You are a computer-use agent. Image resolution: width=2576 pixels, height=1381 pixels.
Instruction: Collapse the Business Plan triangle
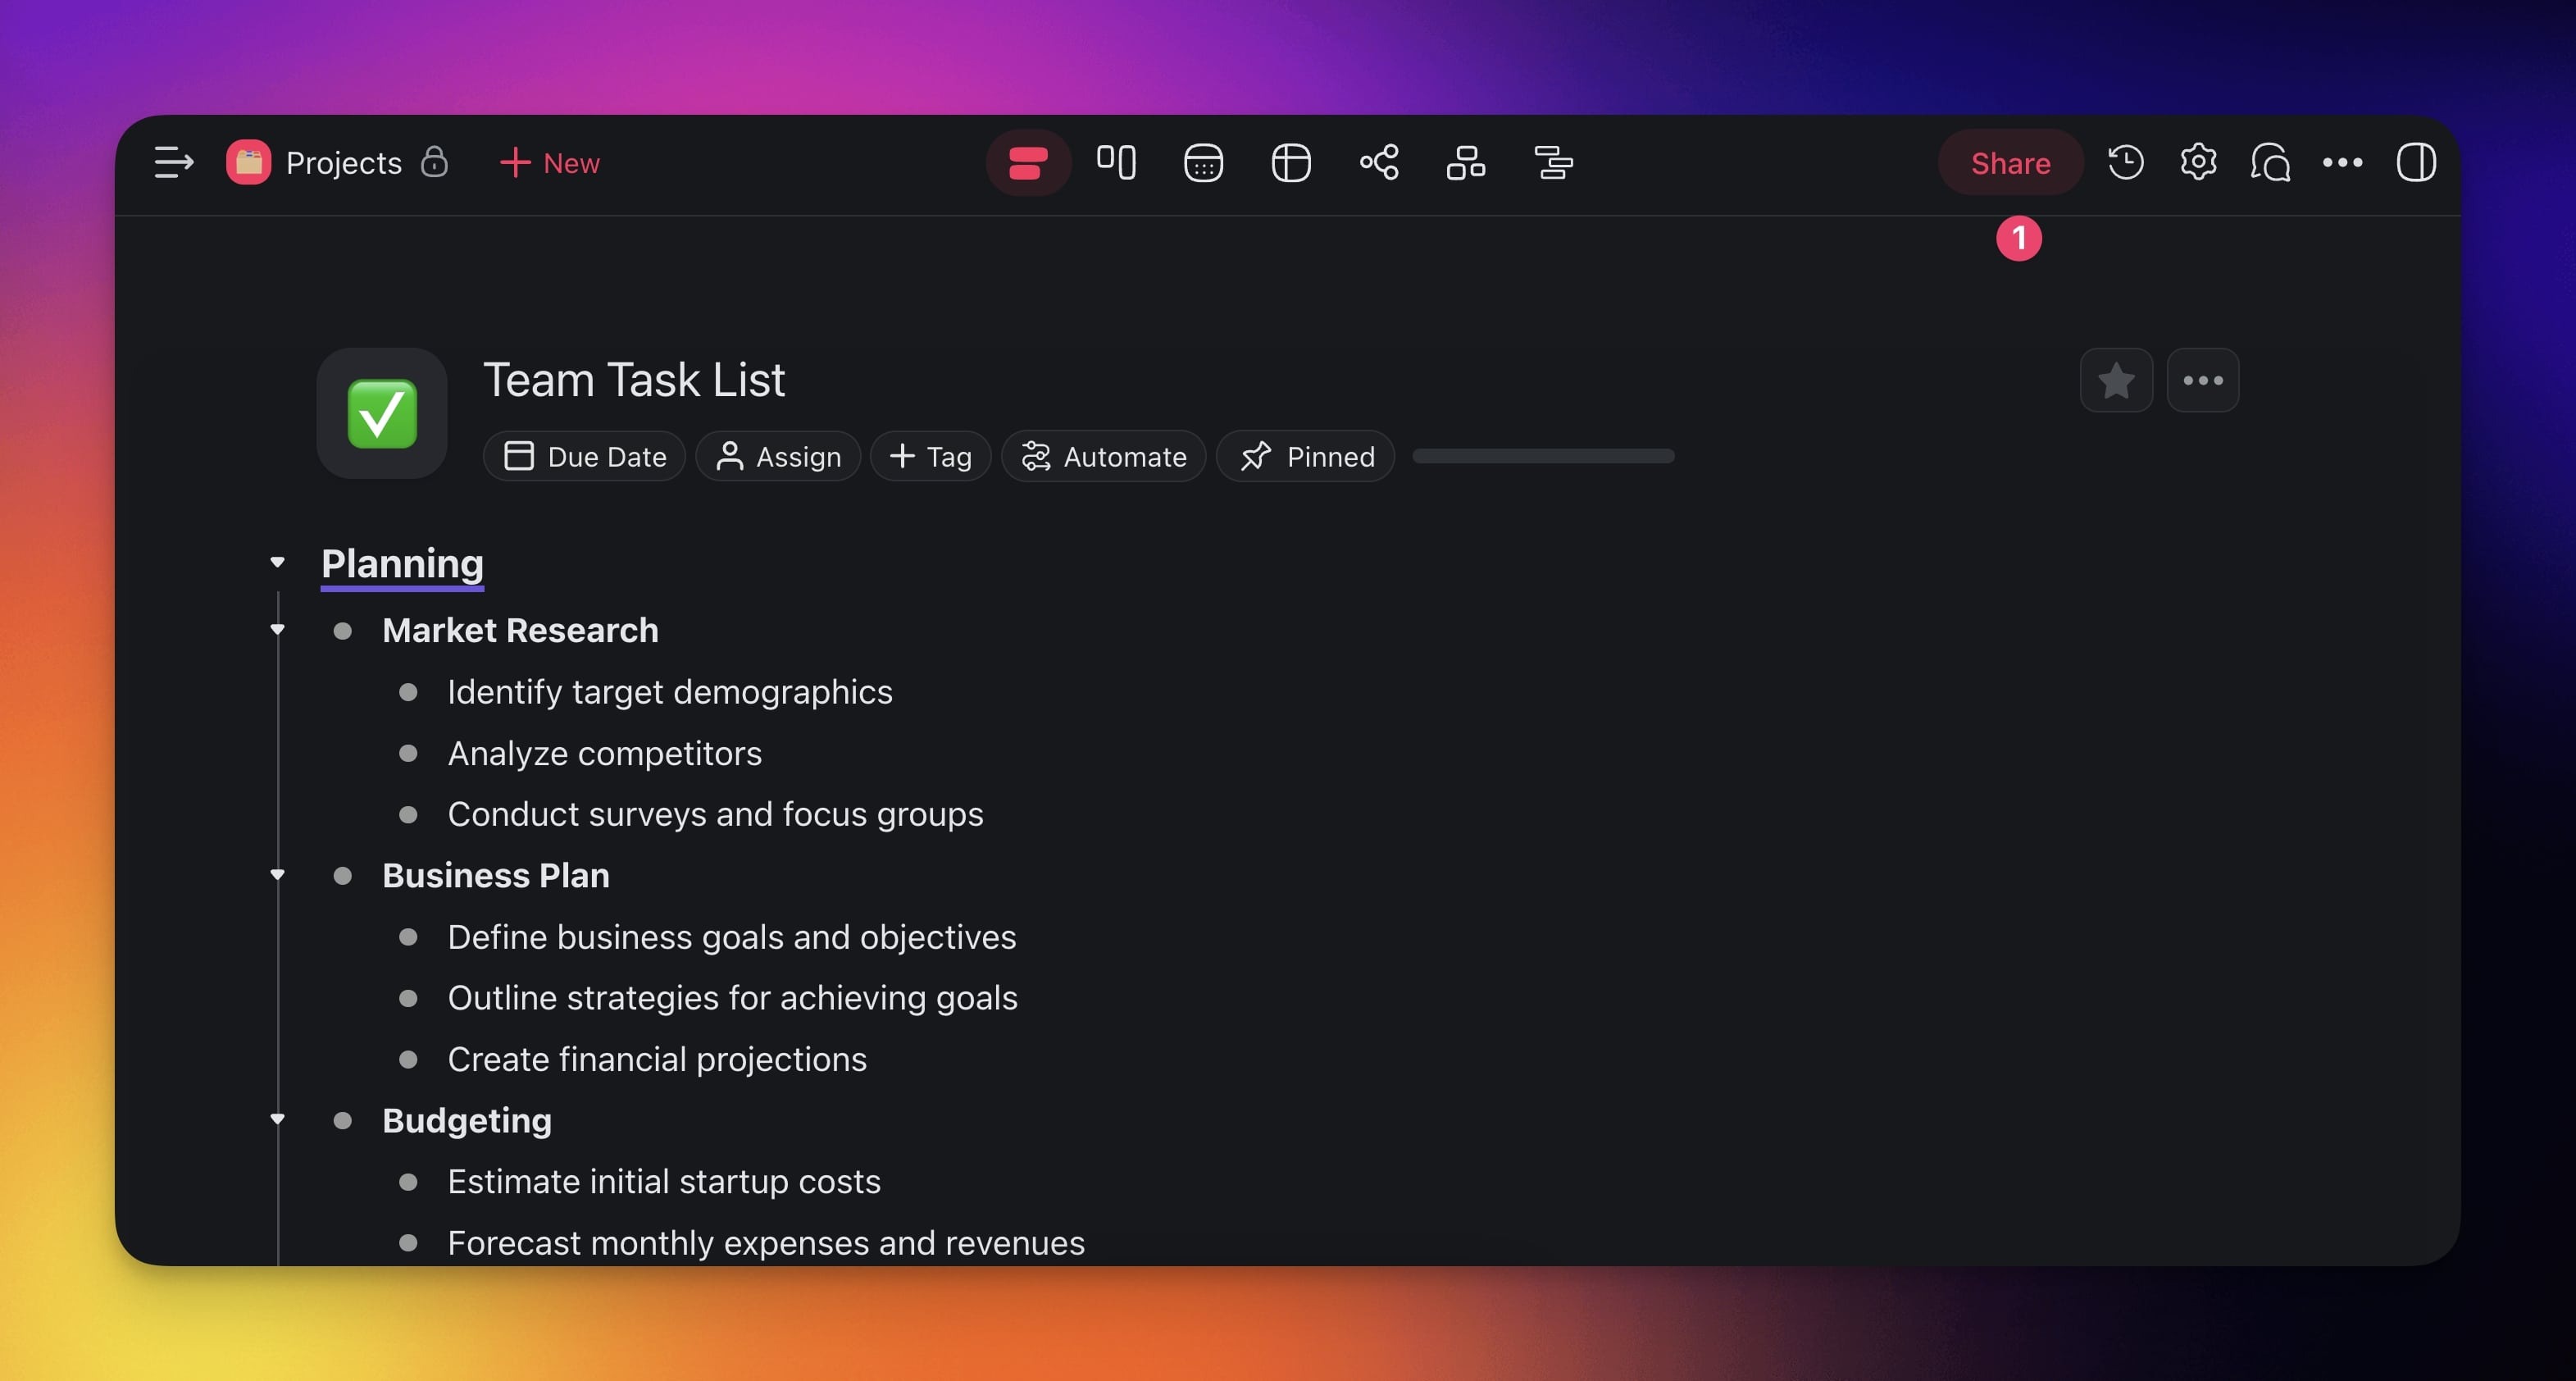coord(278,875)
